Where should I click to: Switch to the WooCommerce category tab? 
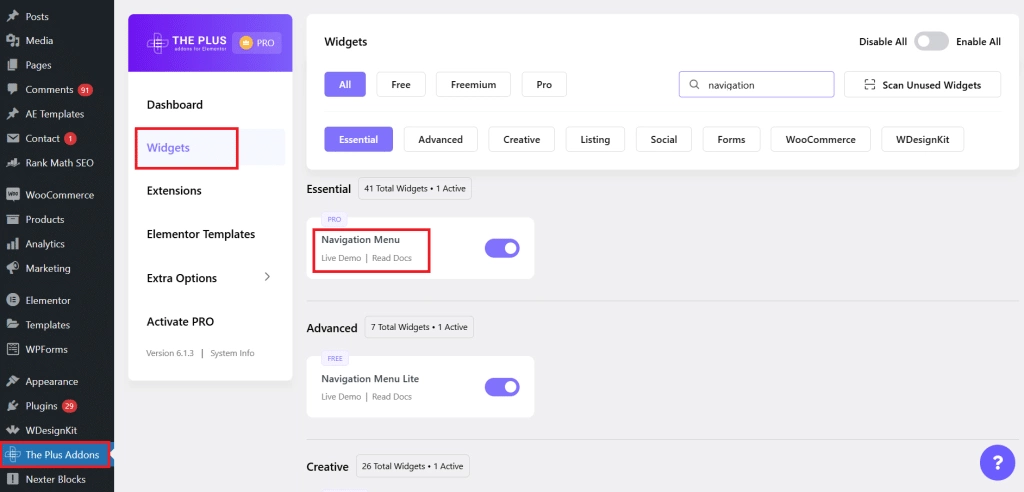(822, 139)
